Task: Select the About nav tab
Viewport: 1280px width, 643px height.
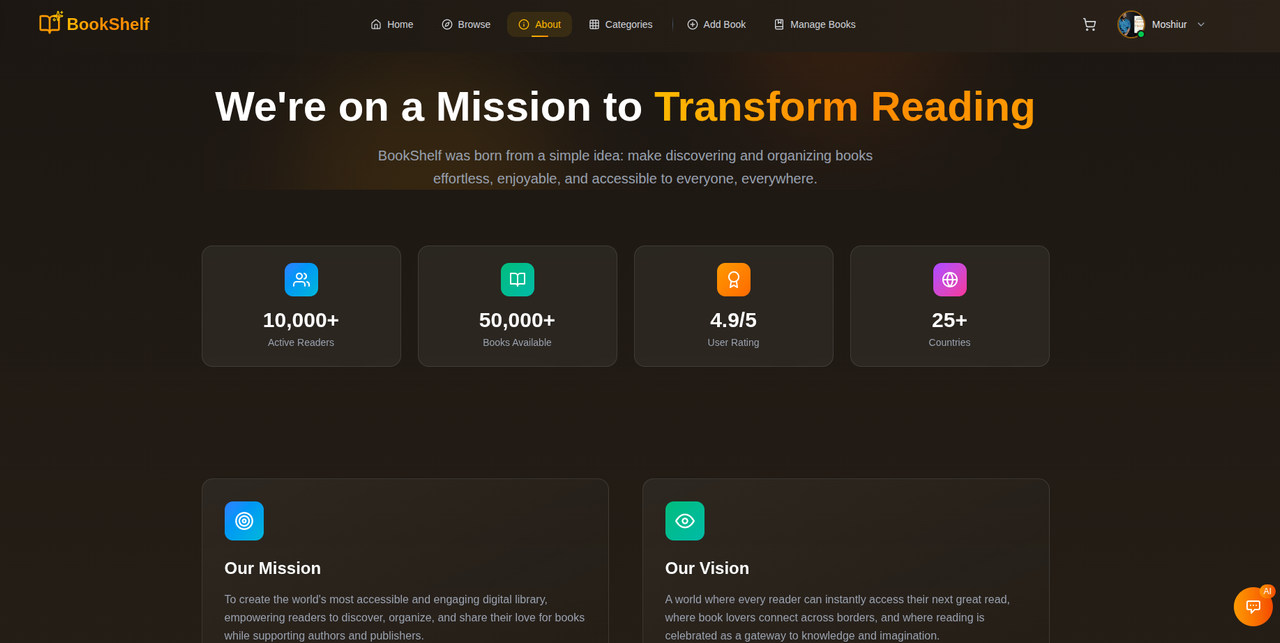Action: tap(539, 24)
